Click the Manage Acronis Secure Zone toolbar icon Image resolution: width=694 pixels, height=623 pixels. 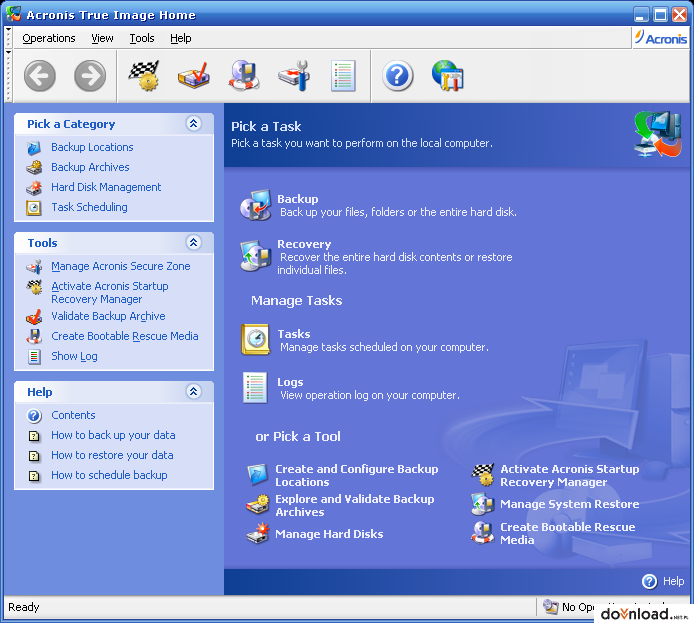[x=294, y=76]
